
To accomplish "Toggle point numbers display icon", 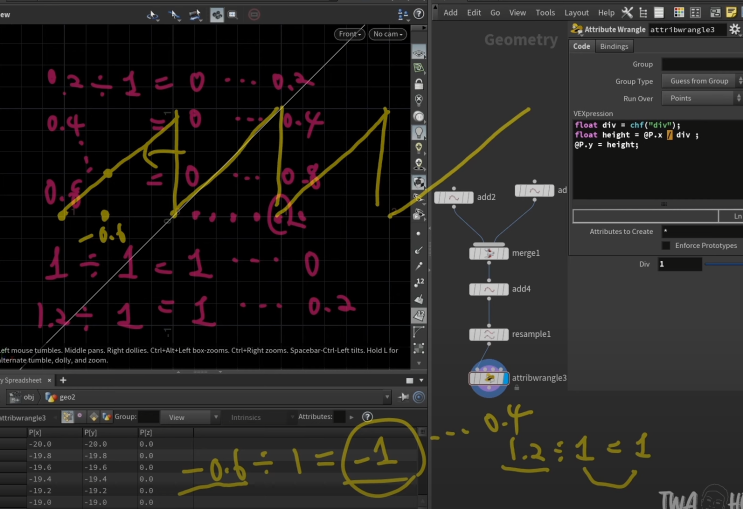I will pyautogui.click(x=419, y=282).
